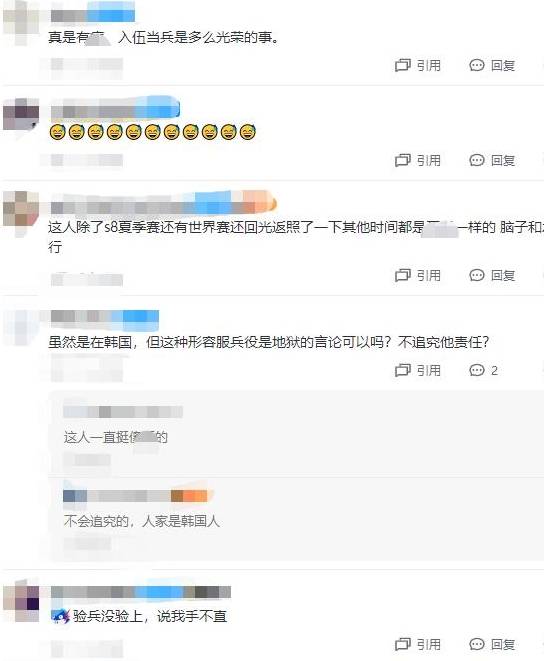
Task: Click sticker emoji before 验兵没验上 text
Action: 60,616
